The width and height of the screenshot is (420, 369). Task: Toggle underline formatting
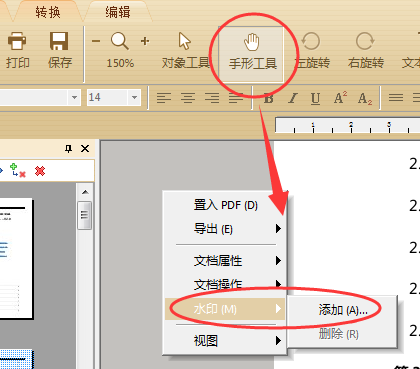315,99
